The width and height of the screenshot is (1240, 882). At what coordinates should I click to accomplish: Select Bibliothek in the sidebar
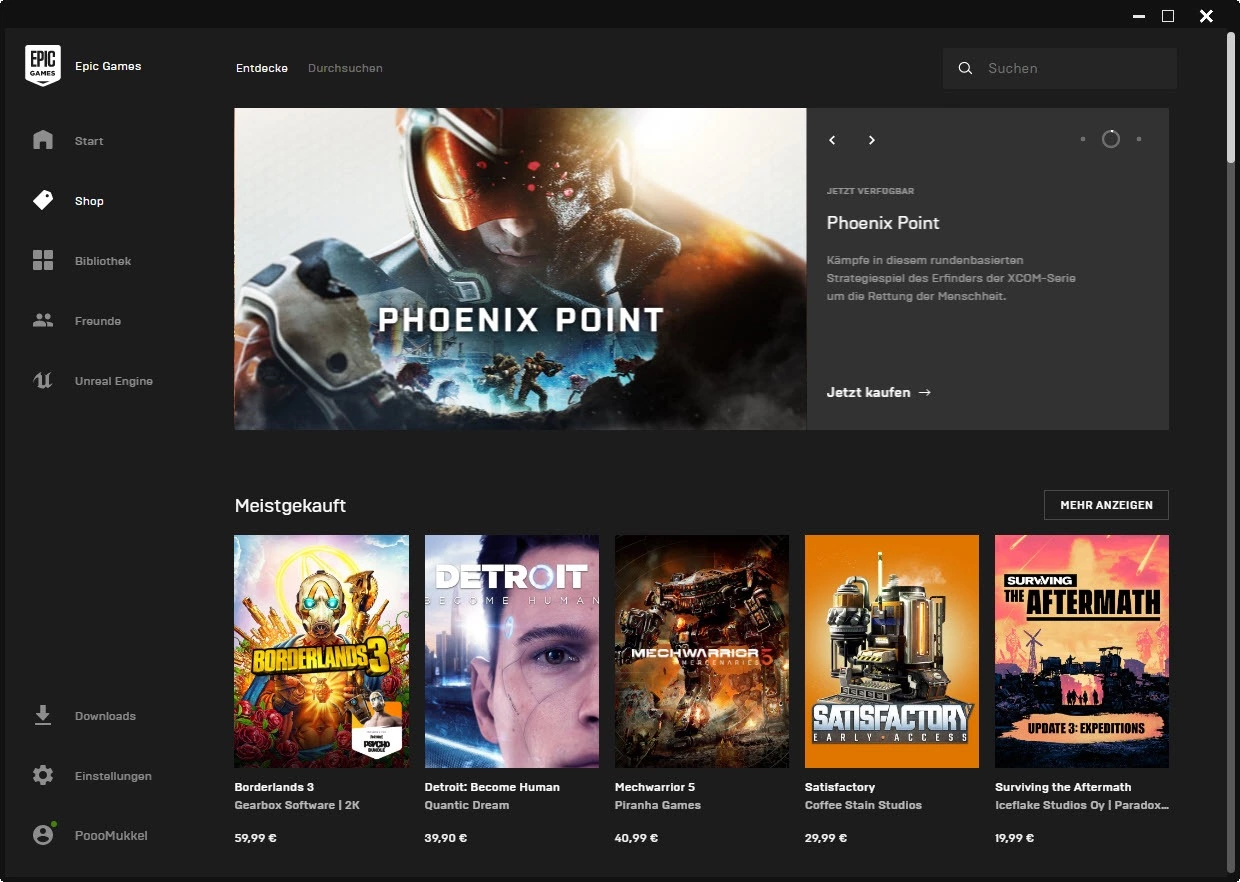103,261
